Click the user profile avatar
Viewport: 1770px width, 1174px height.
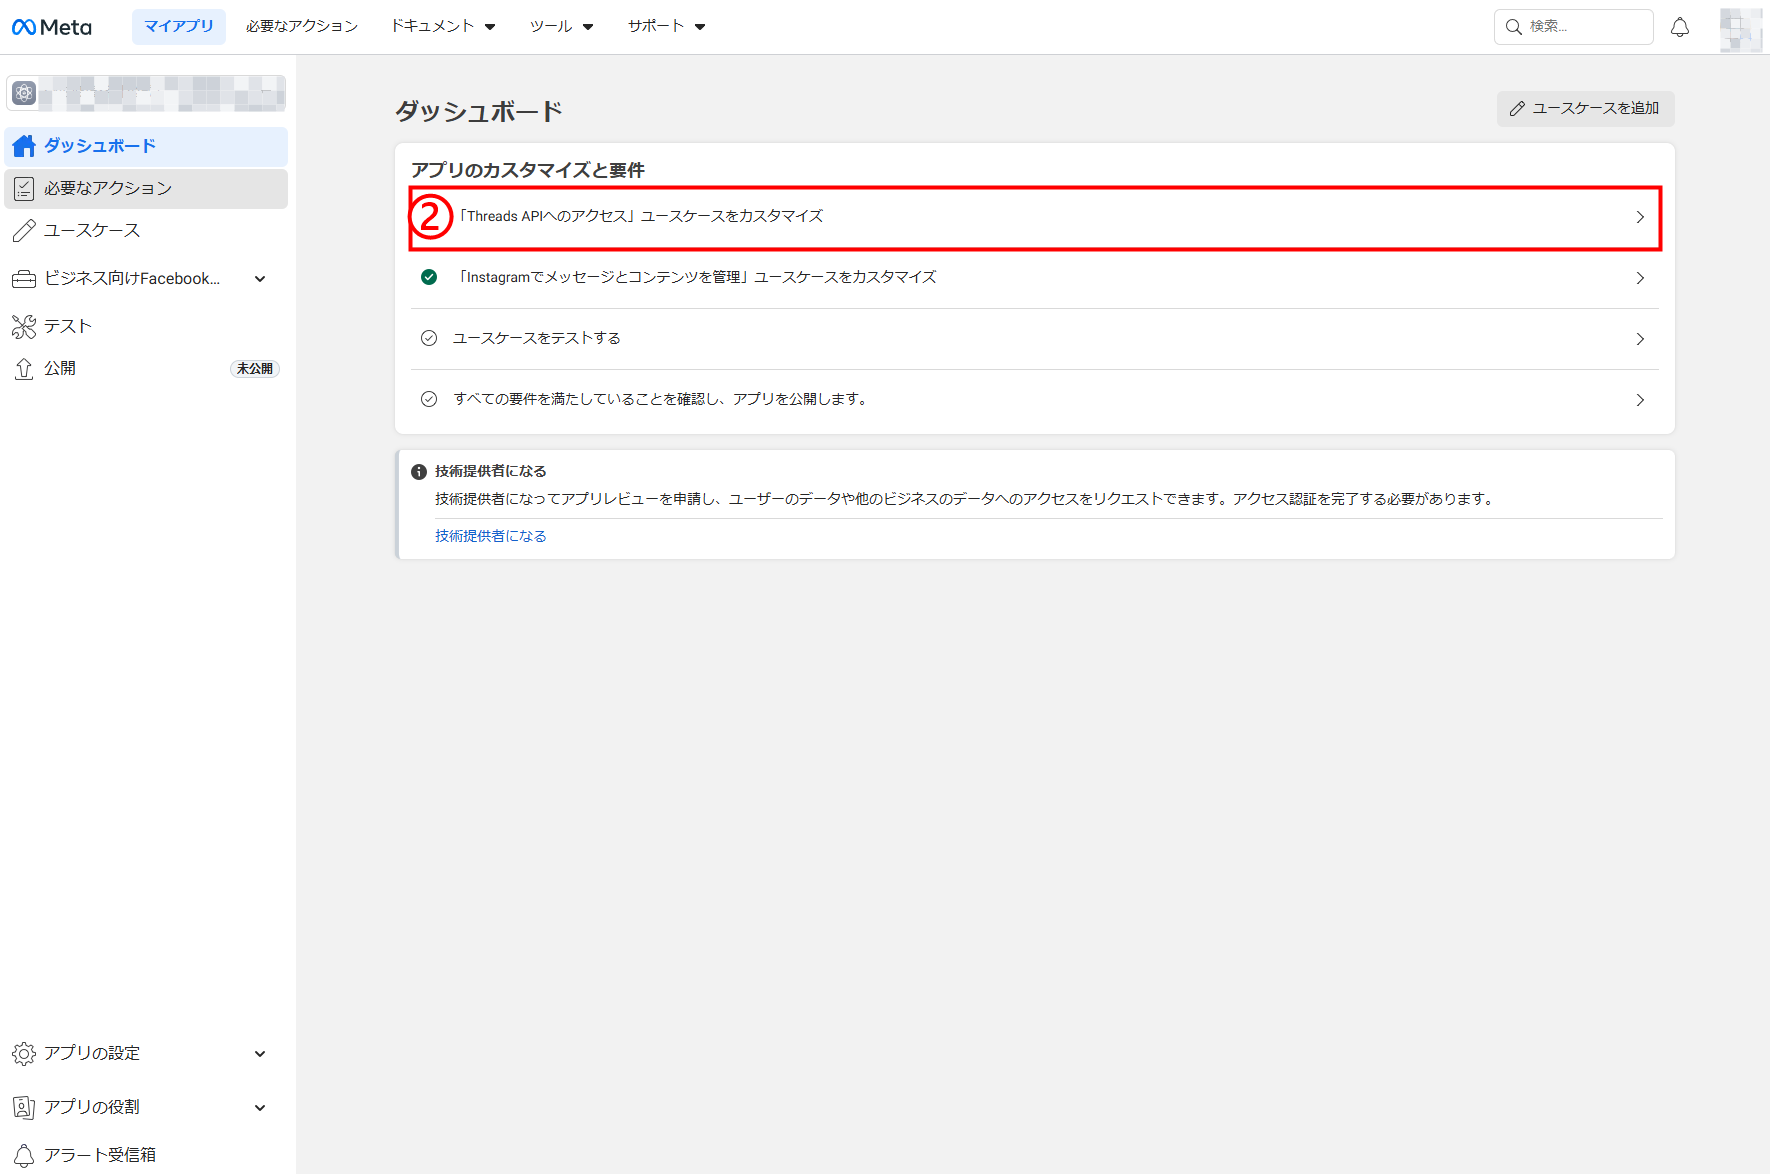point(1741,29)
